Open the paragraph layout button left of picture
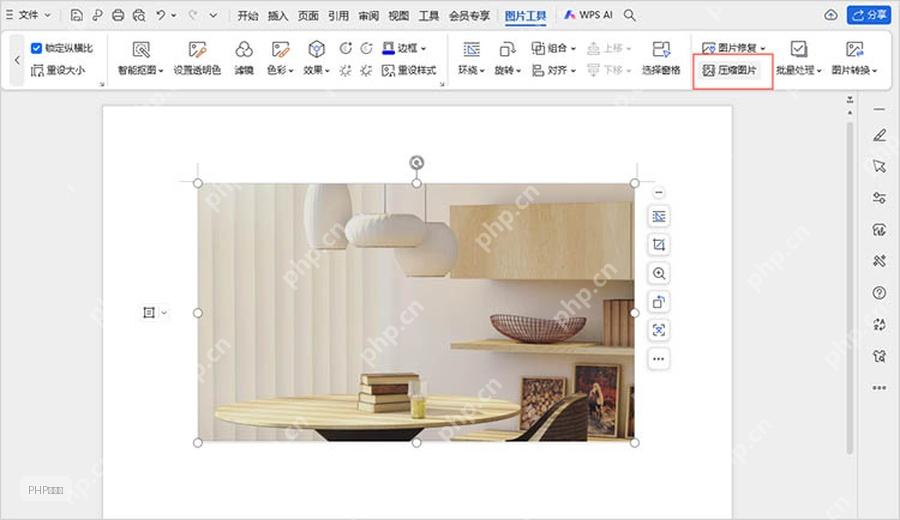This screenshot has height=520, width=900. [x=154, y=312]
